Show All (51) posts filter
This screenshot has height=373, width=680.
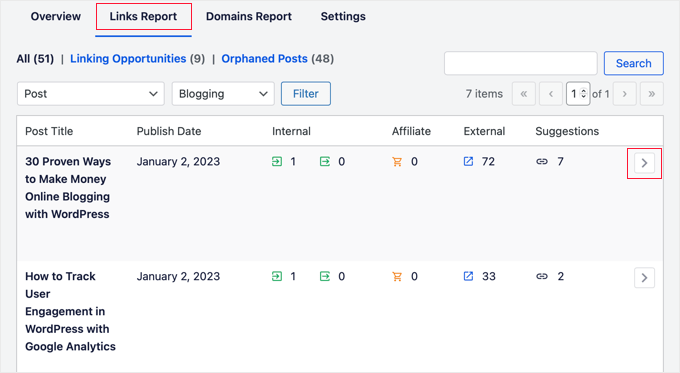pyautogui.click(x=35, y=59)
